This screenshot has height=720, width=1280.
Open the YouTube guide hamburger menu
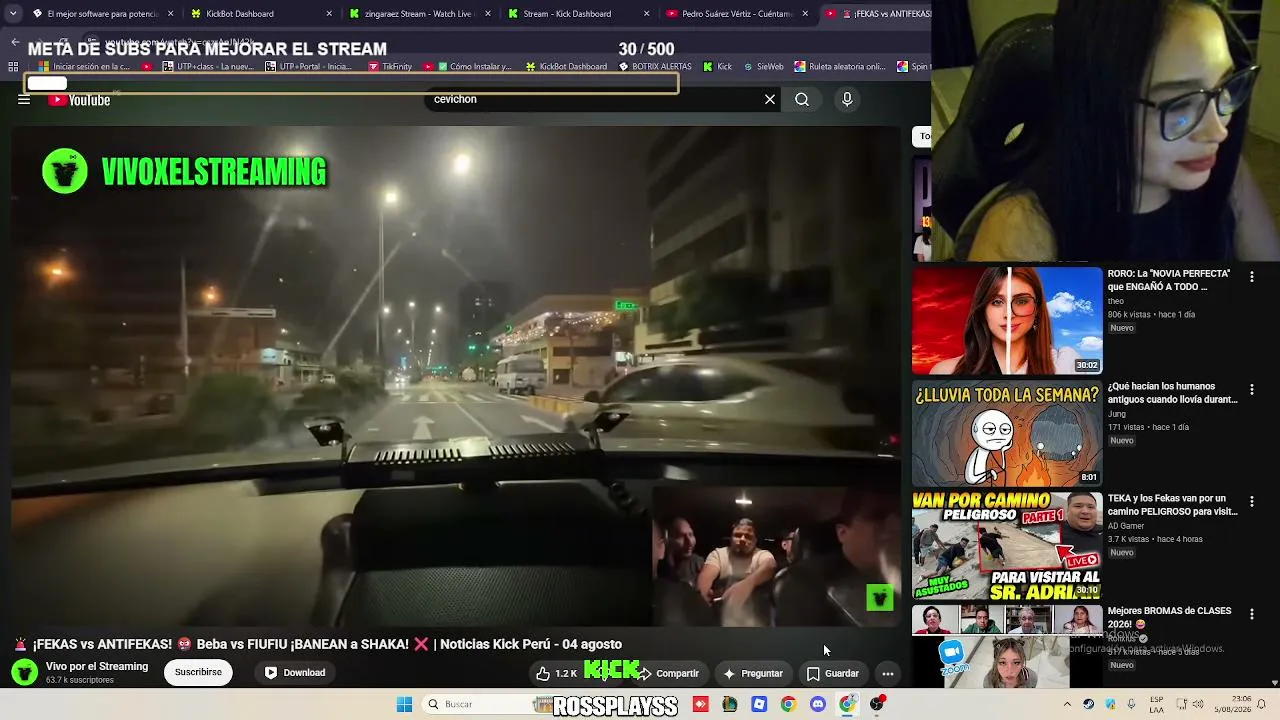pyautogui.click(x=24, y=99)
